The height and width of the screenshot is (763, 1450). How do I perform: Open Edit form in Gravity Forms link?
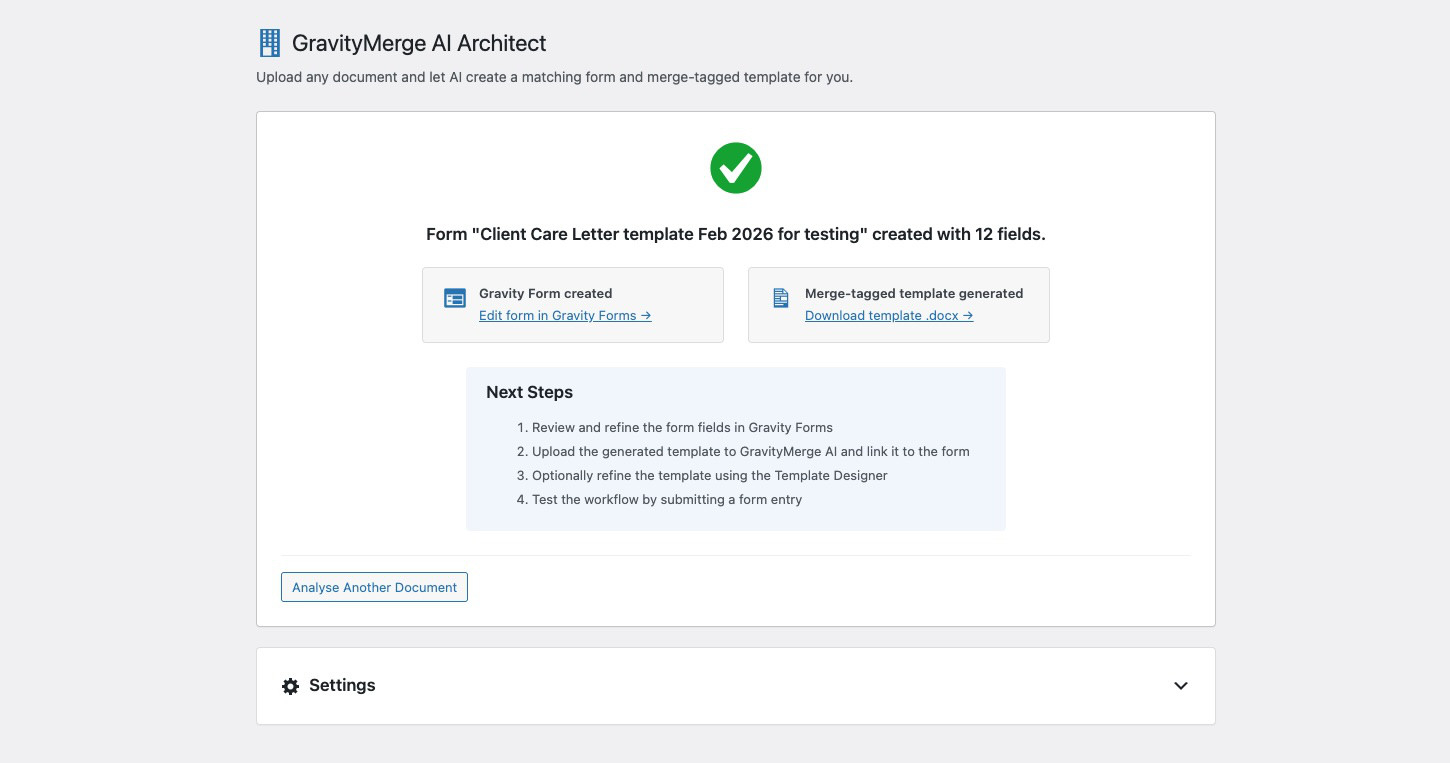click(x=565, y=316)
